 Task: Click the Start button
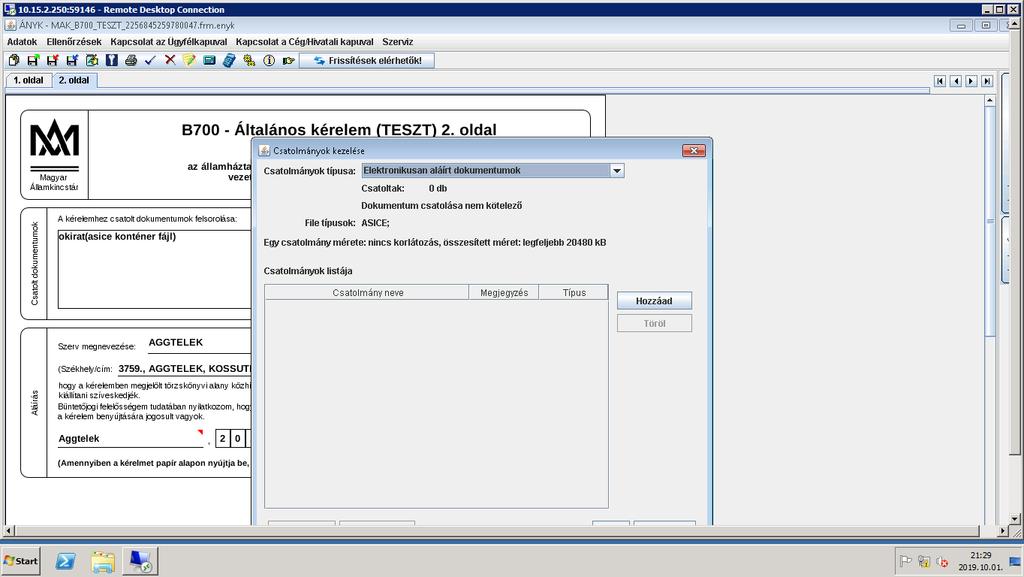point(21,561)
